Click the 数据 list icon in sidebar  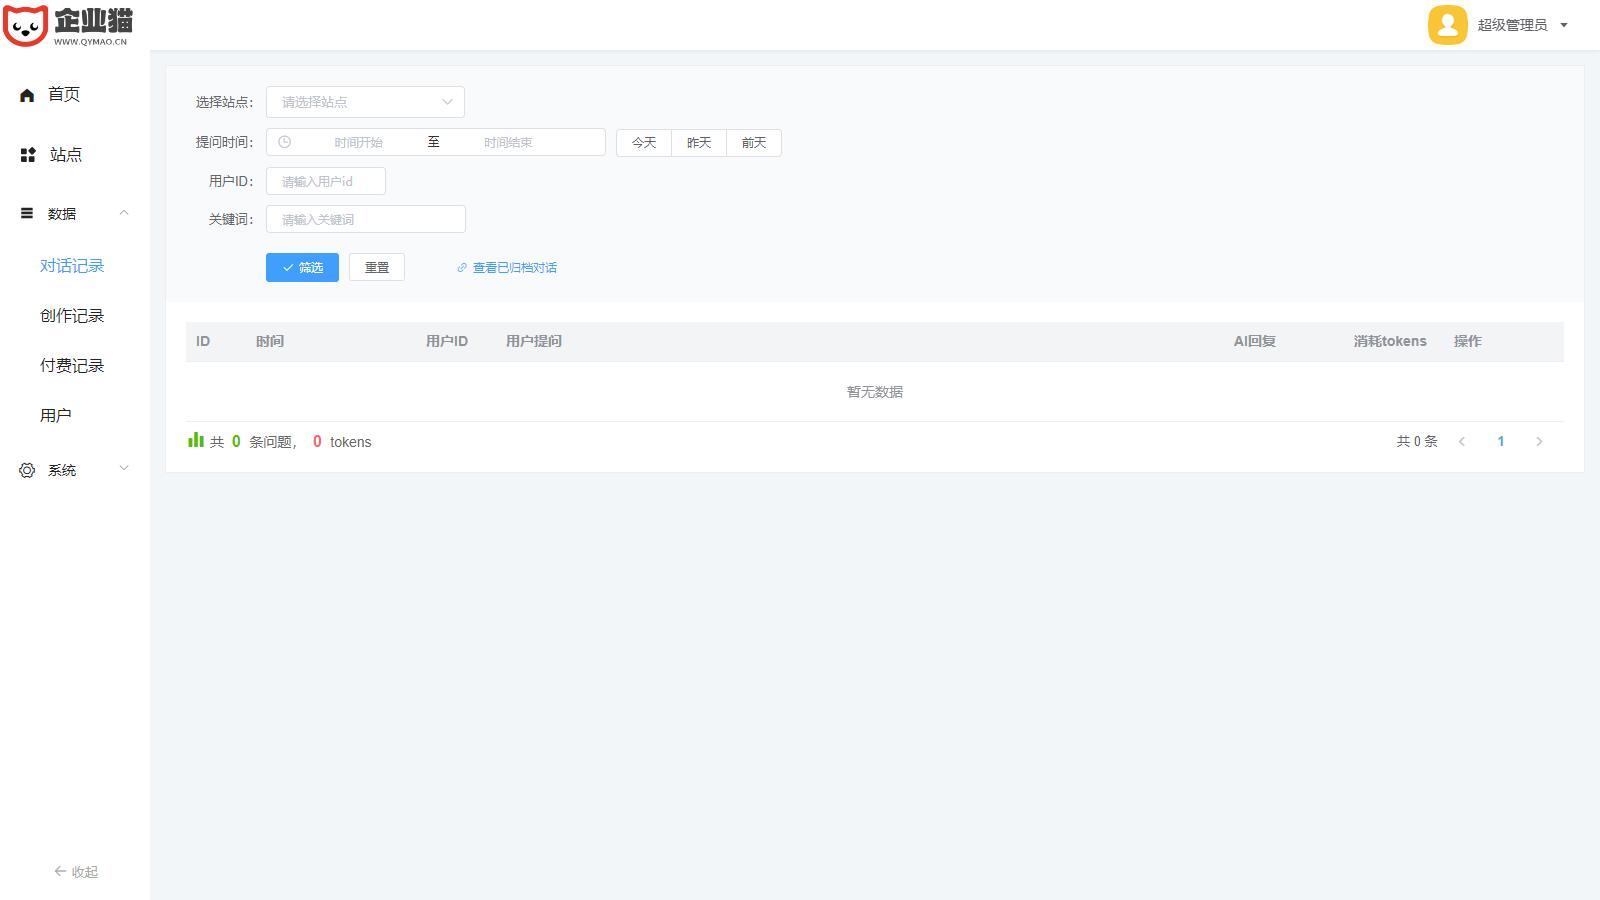point(27,213)
